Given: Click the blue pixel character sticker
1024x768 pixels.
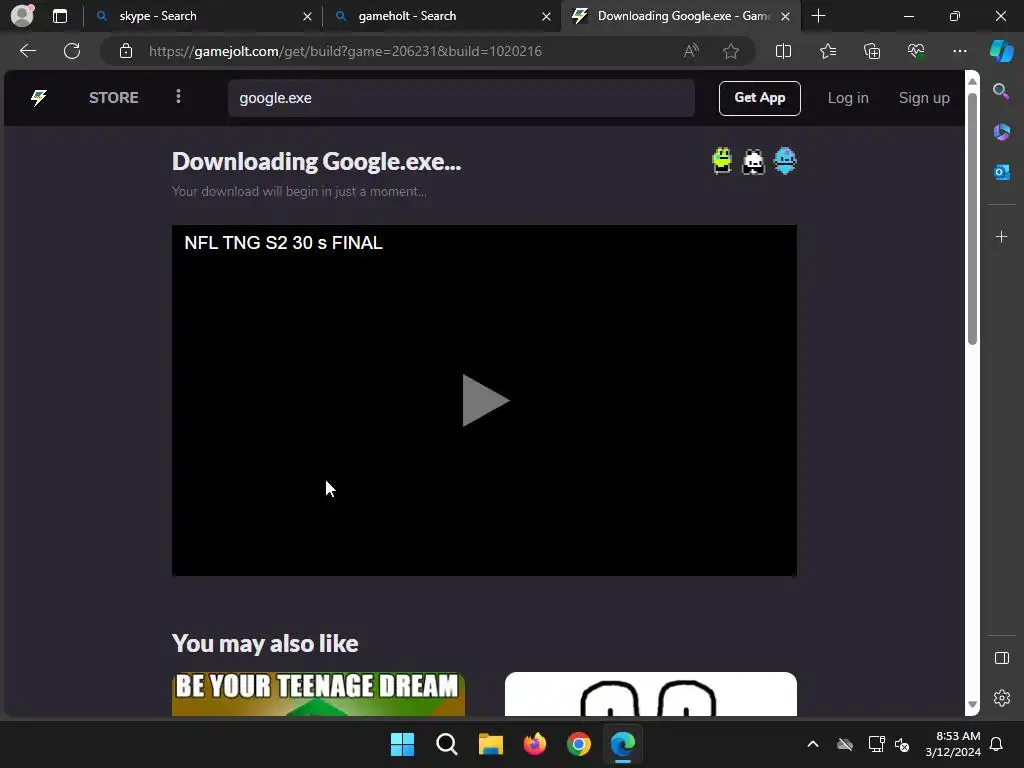Looking at the screenshot, I should [784, 161].
